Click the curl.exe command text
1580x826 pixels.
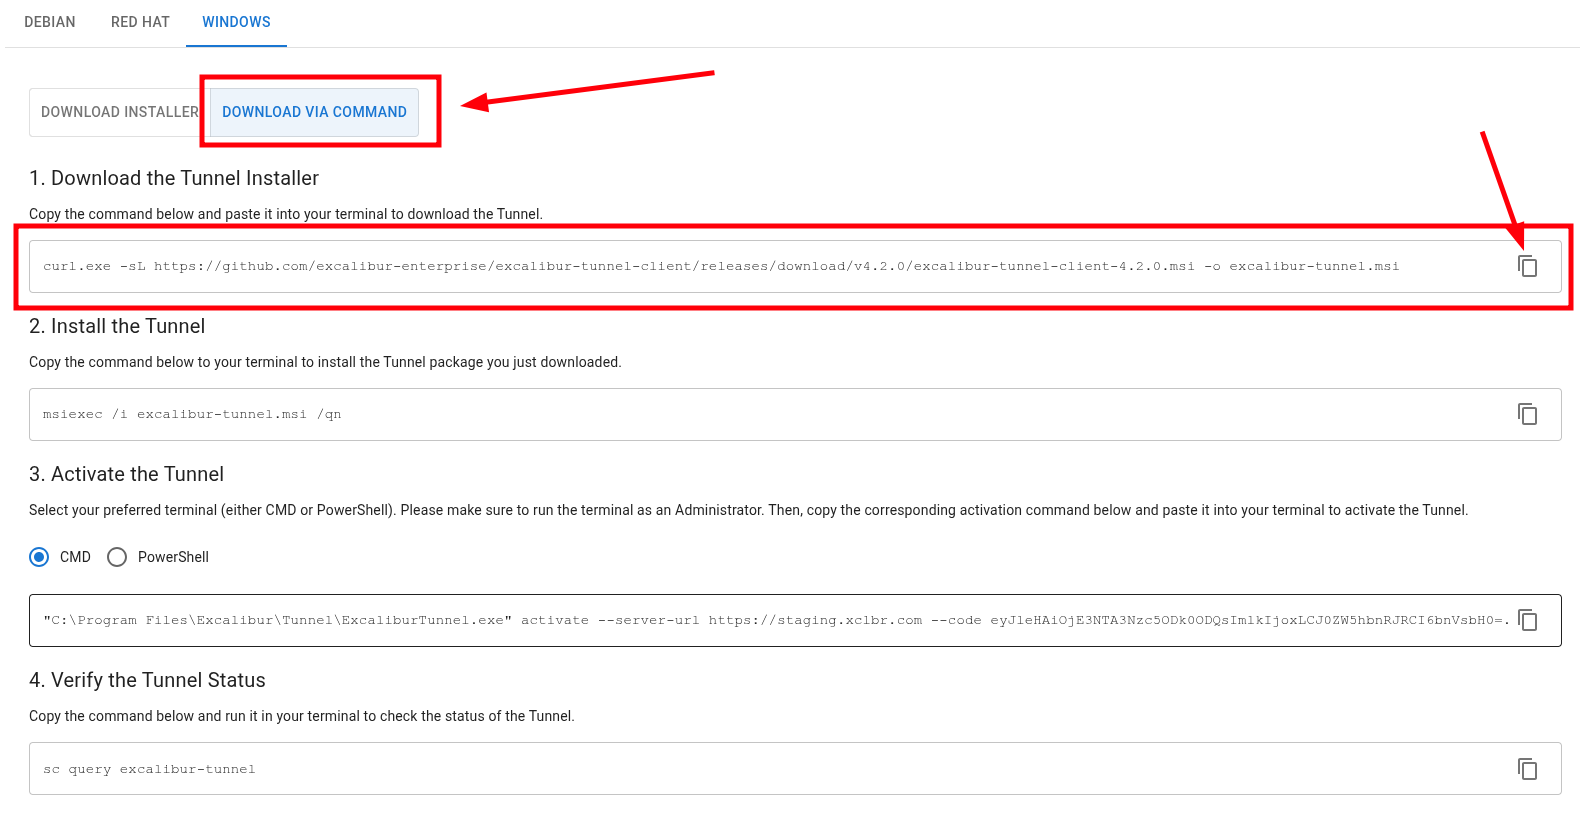720,266
